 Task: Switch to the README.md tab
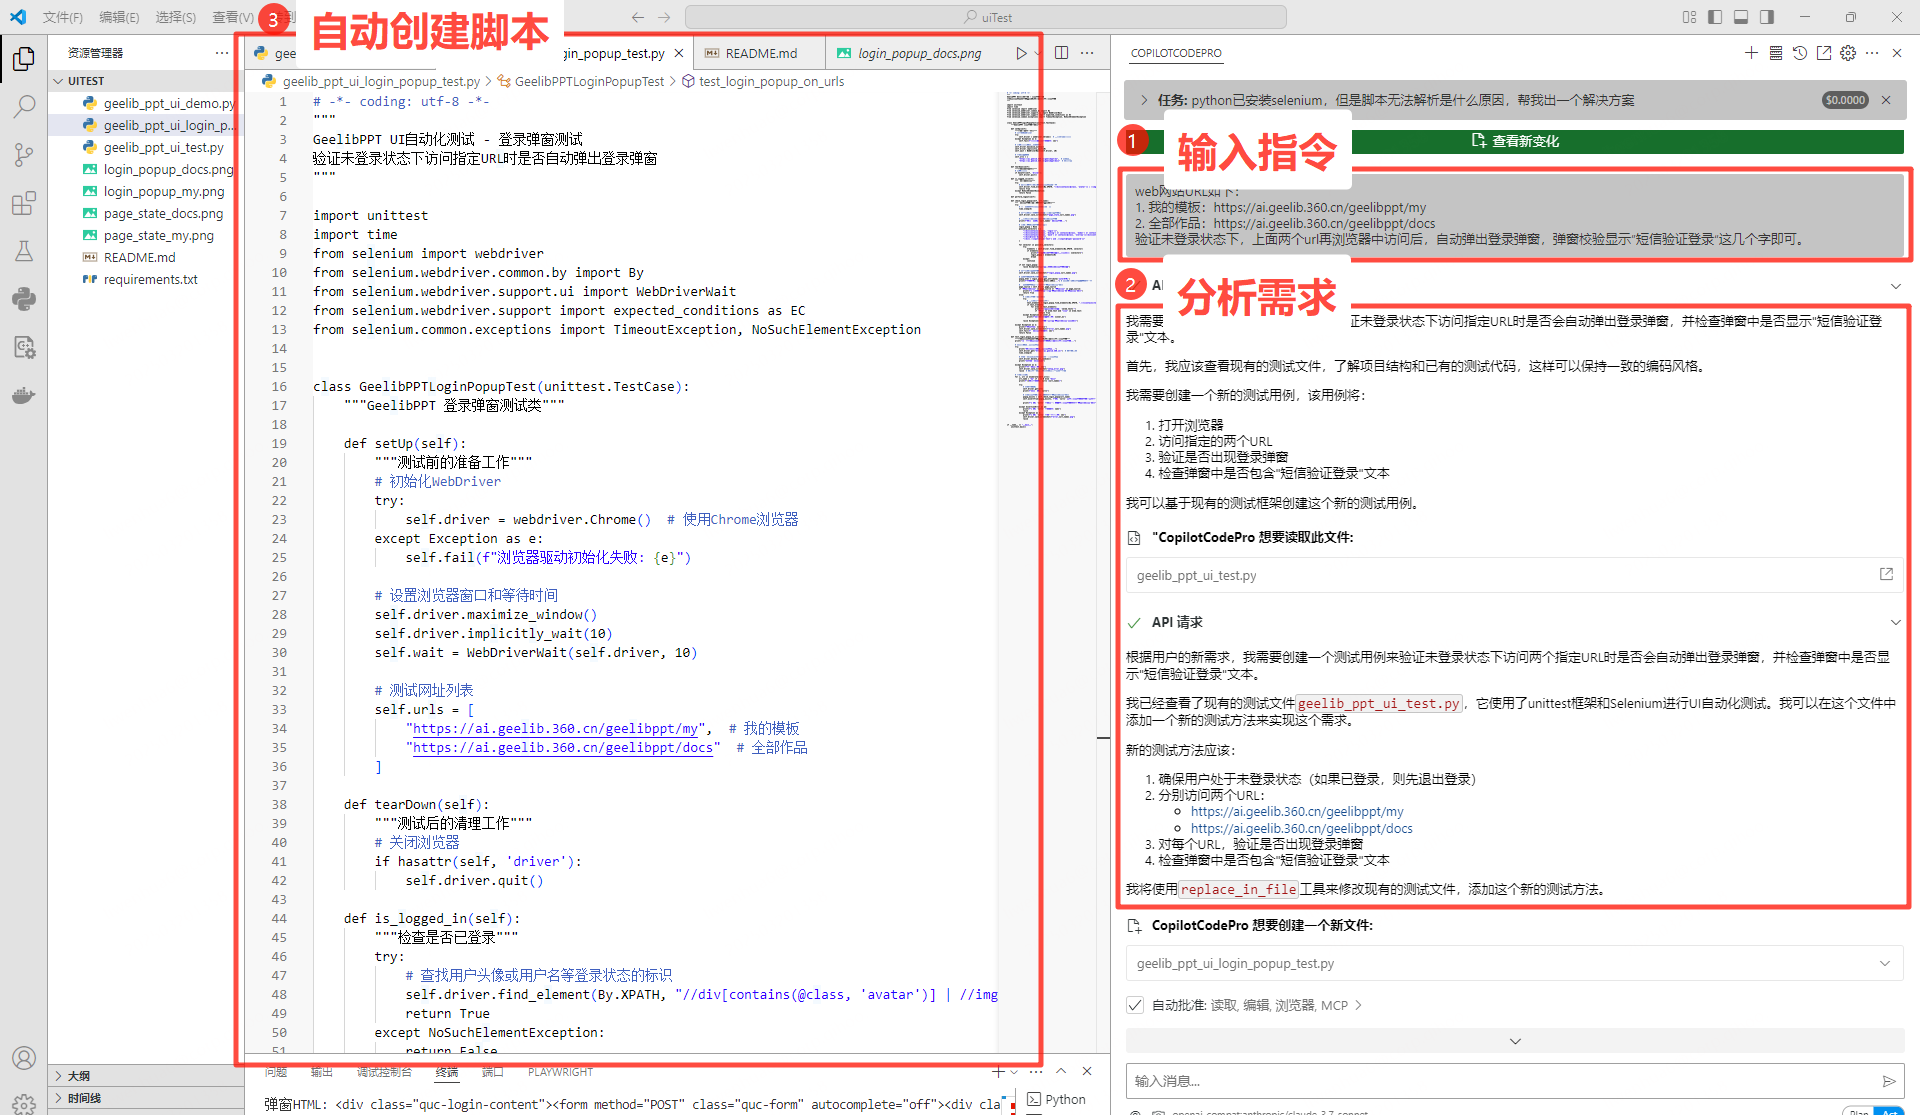(760, 53)
